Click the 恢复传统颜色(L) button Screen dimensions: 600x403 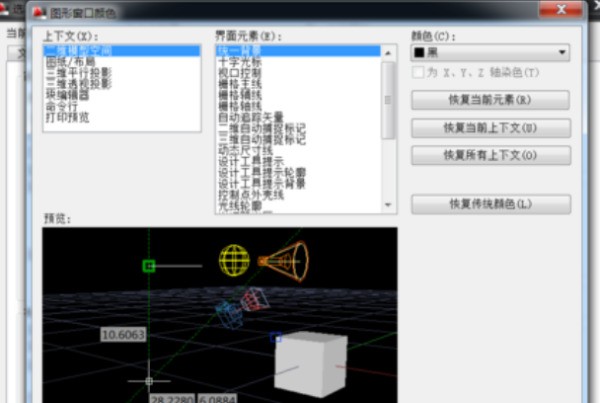click(x=491, y=204)
